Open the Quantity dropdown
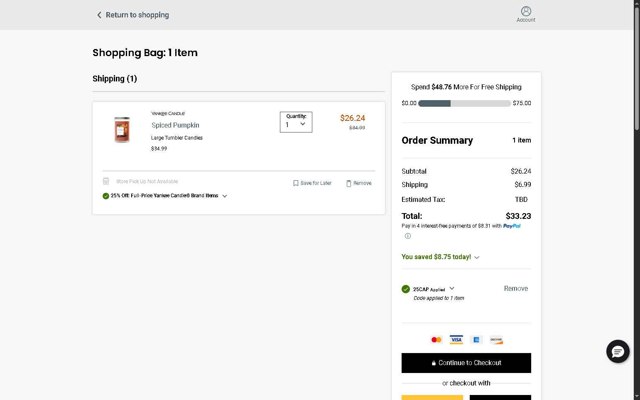Image resolution: width=640 pixels, height=400 pixels. [296, 122]
